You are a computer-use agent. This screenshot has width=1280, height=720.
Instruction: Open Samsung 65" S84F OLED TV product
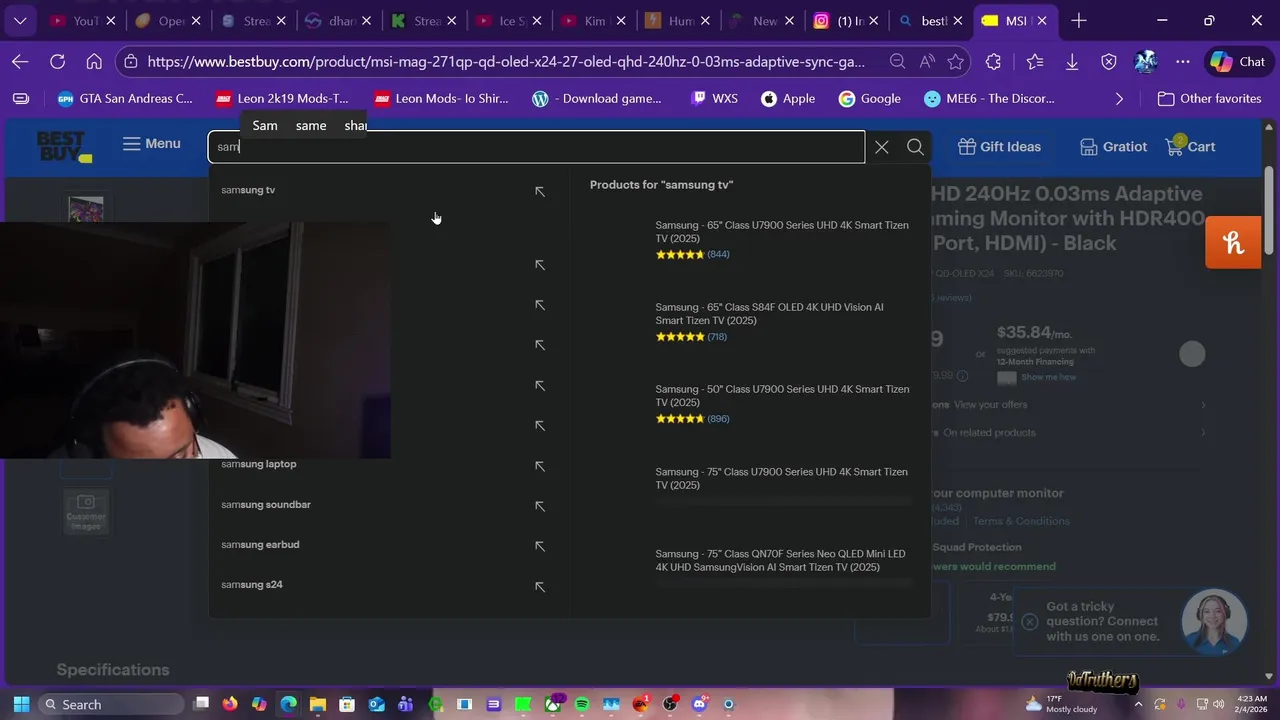click(770, 314)
